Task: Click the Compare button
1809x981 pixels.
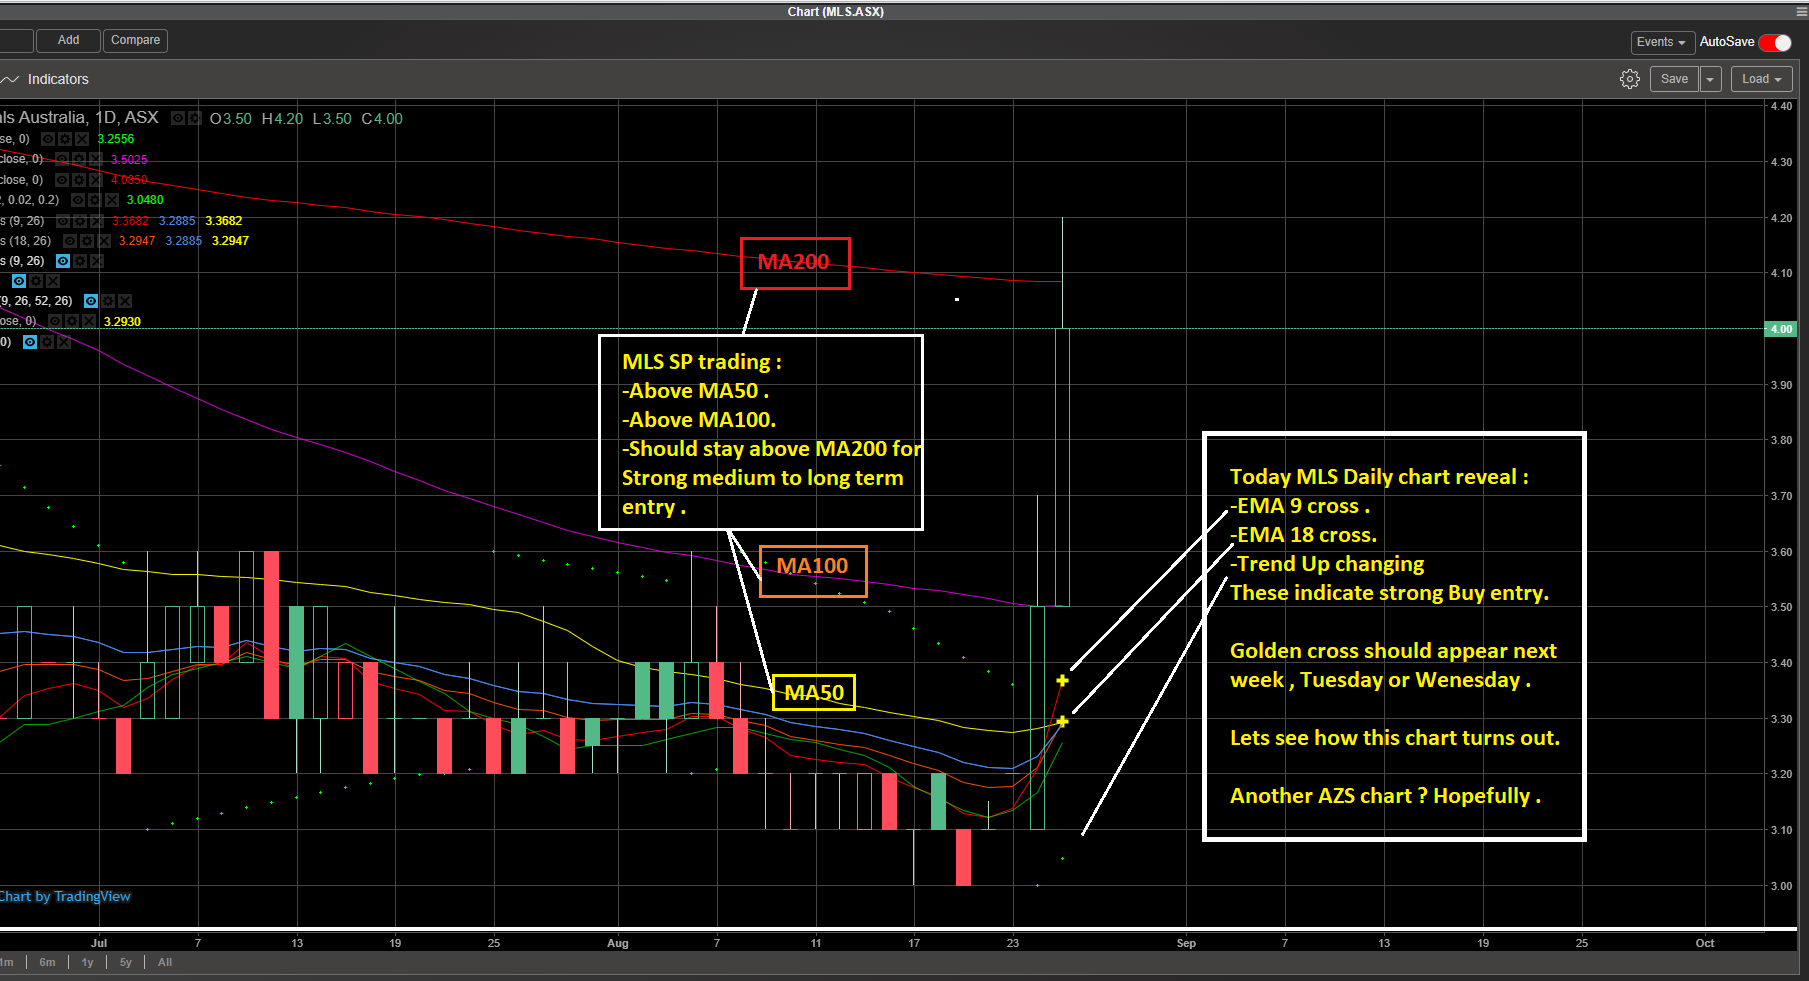Action: pyautogui.click(x=135, y=40)
